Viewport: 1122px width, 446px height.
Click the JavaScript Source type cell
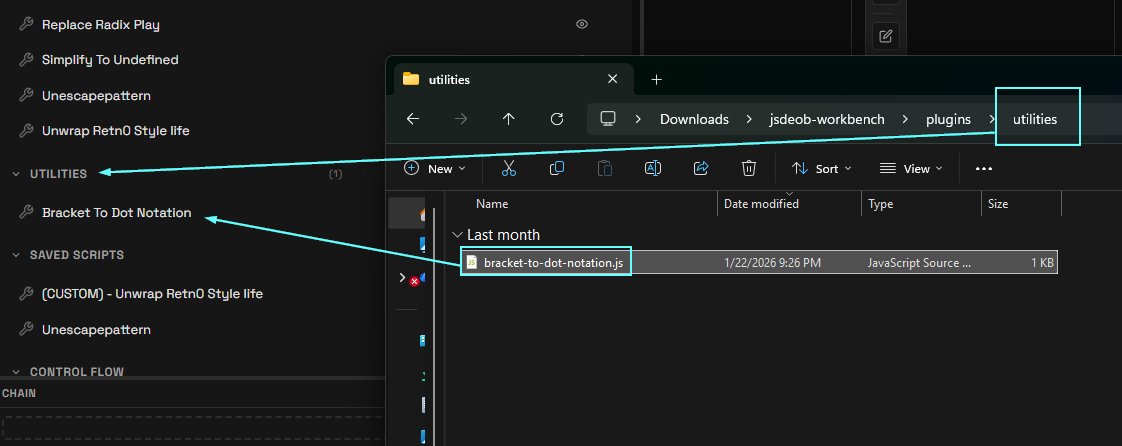tap(919, 263)
